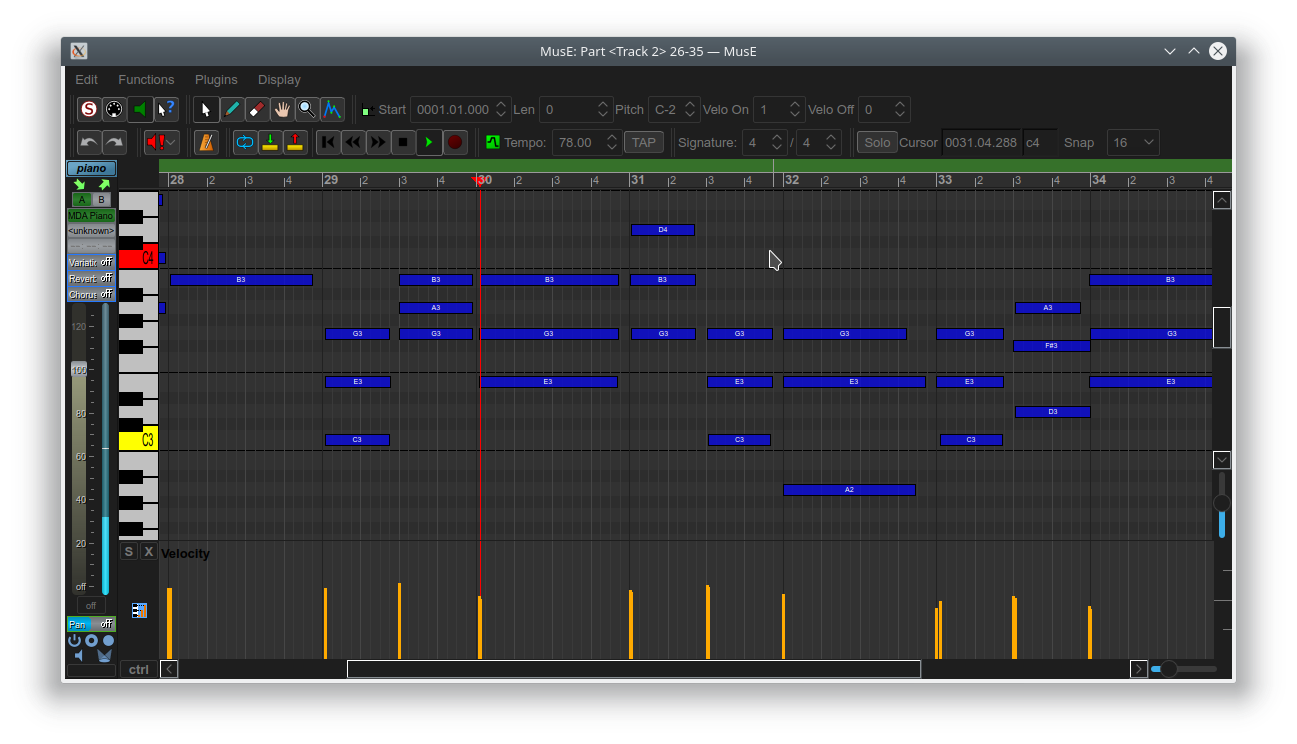Toggle the Solo button
This screenshot has height=744, width=1297.
point(877,142)
